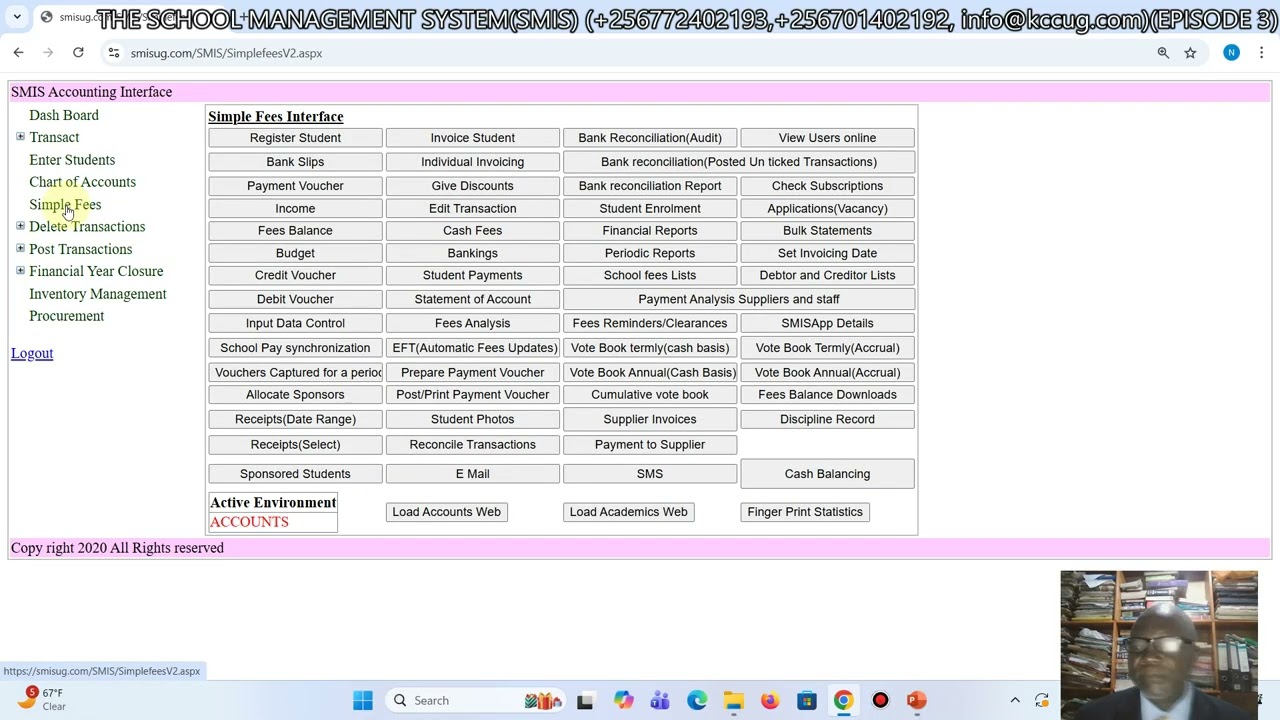Open the Bank Reconciliation(Audit) button
Screen dimensions: 1280x720
[650, 138]
